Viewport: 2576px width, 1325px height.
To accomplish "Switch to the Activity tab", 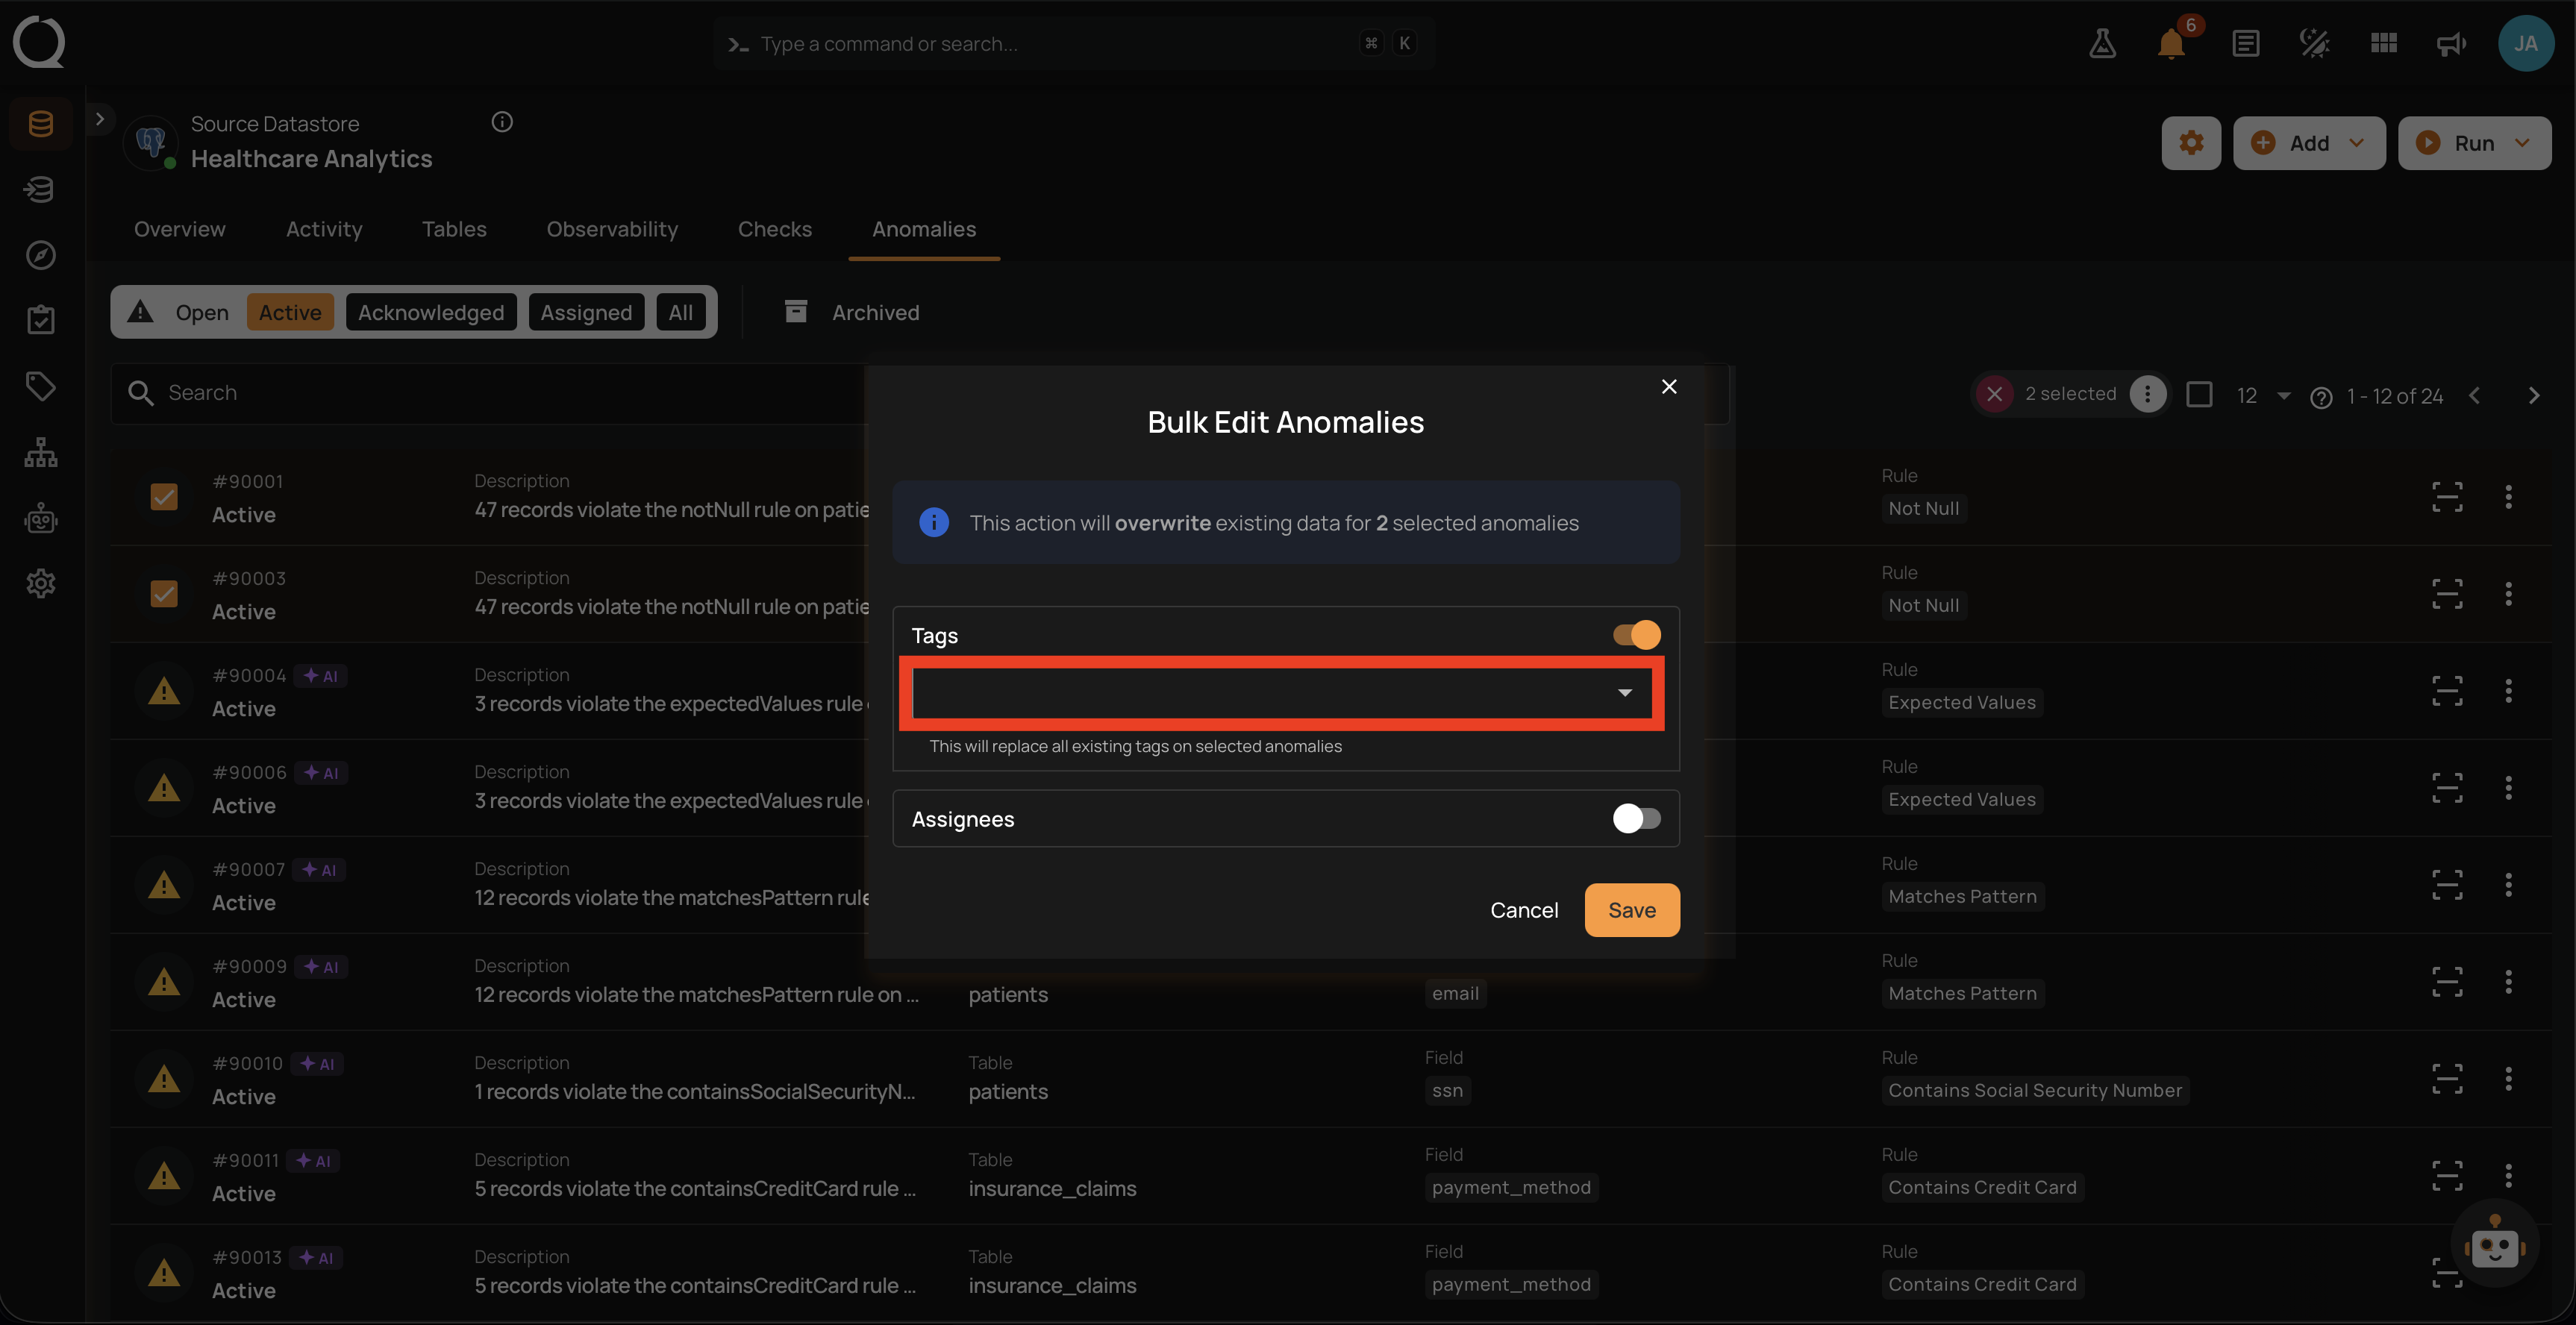I will point(324,229).
